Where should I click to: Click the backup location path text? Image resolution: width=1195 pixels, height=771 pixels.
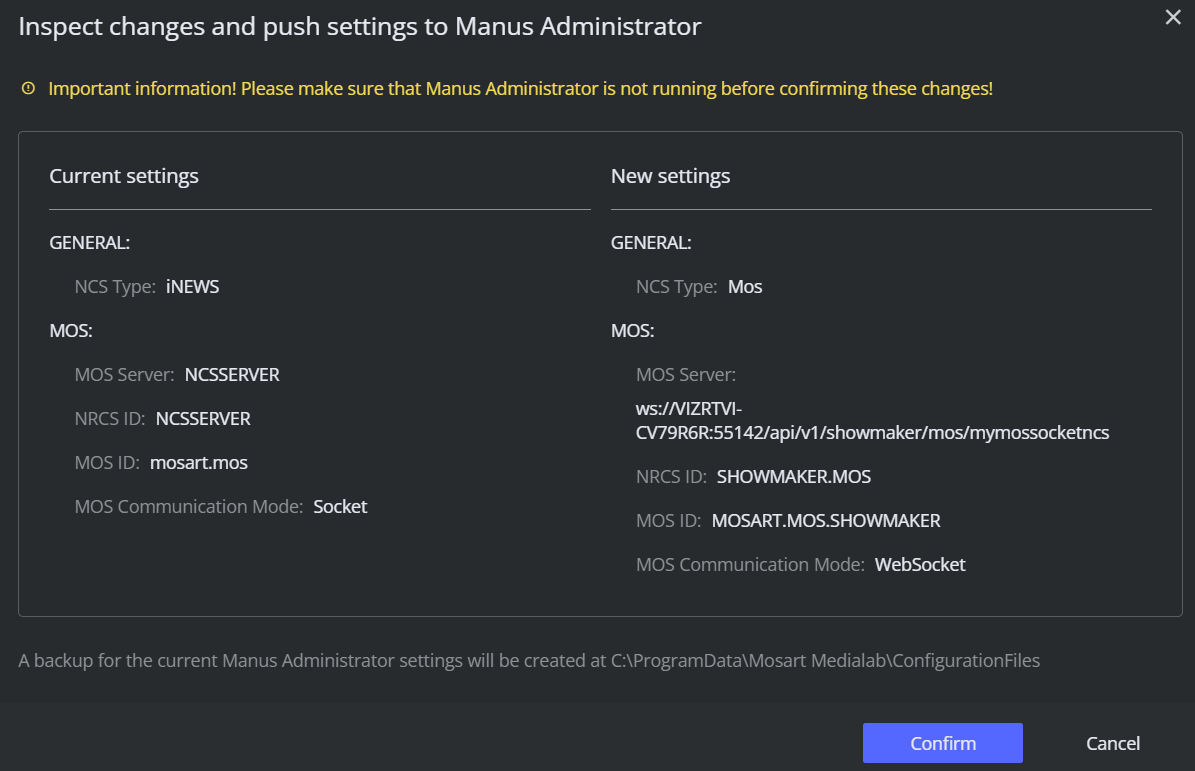point(825,661)
